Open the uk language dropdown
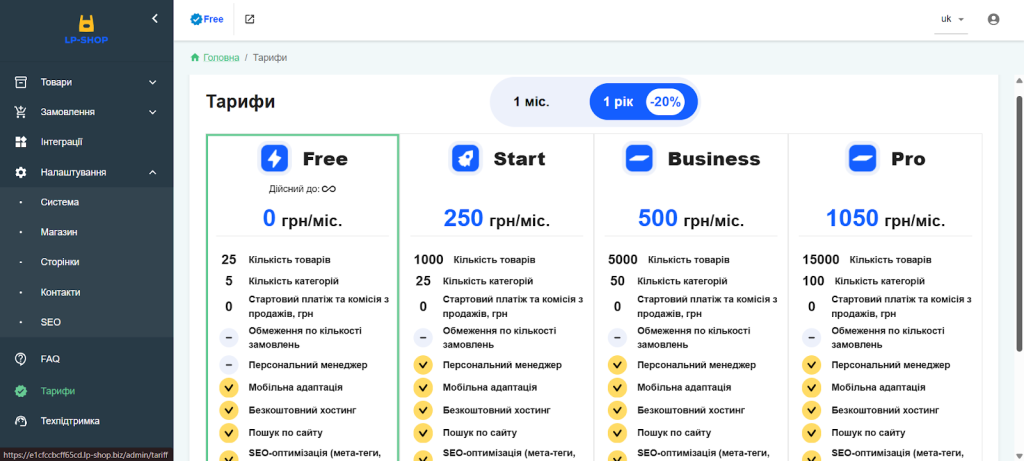 click(x=951, y=19)
